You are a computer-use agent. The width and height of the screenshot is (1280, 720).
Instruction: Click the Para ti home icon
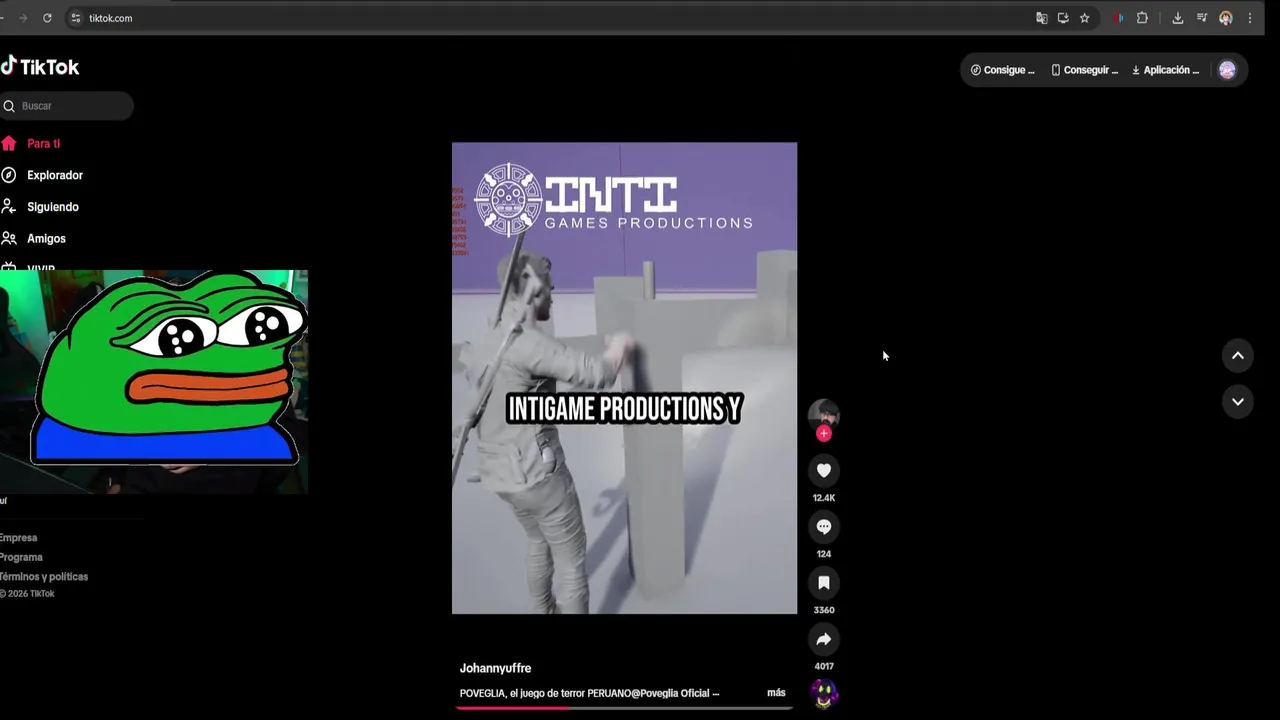tap(8, 144)
